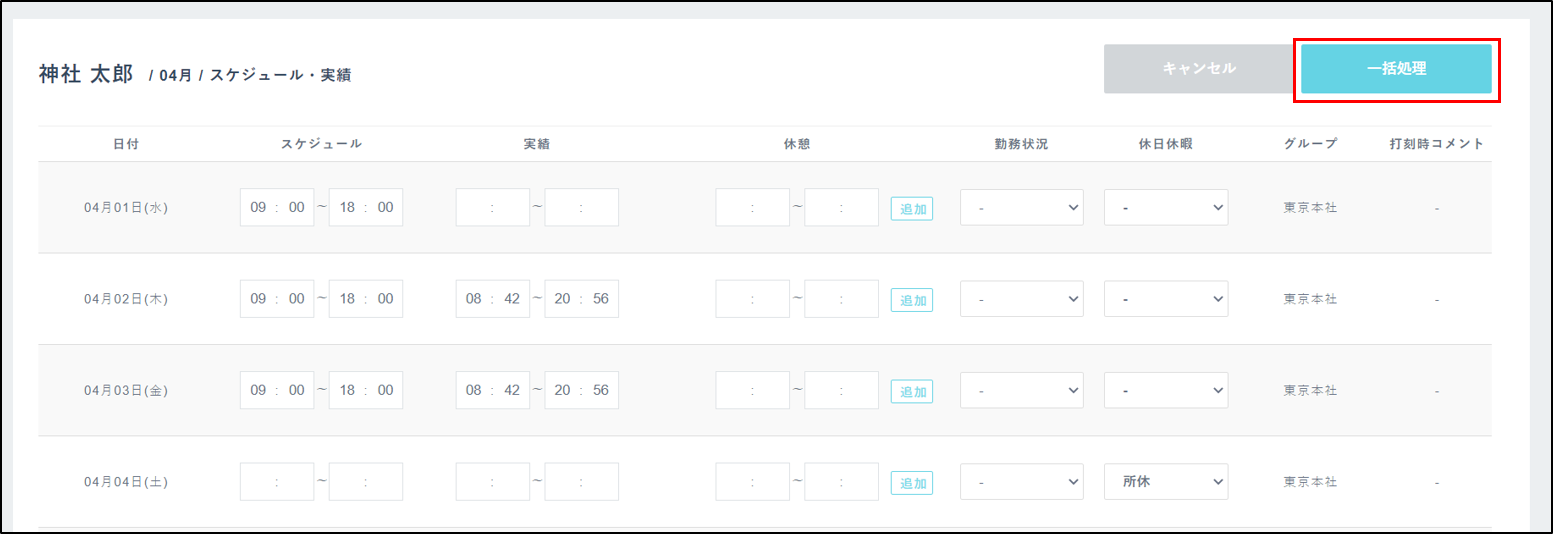The height and width of the screenshot is (534, 1553).
Task: Focus 休憩 start field on 04月03日
Action: click(753, 390)
